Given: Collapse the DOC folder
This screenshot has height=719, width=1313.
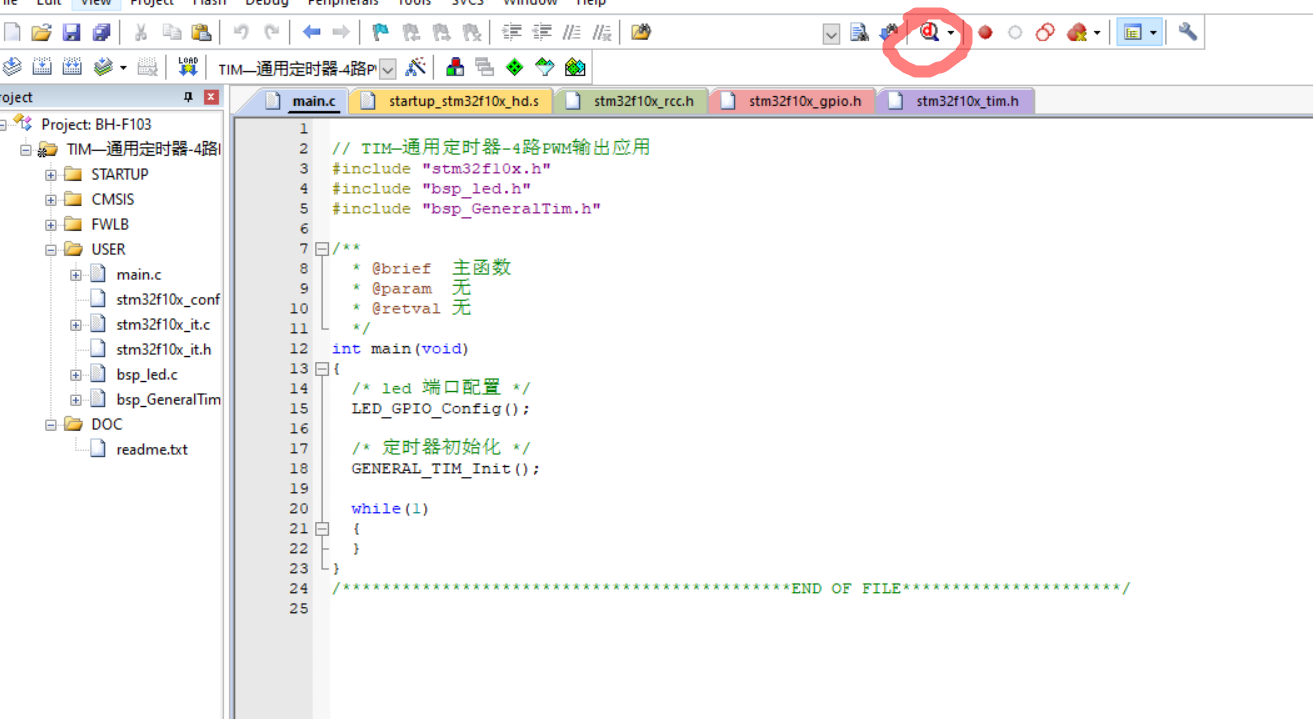Looking at the screenshot, I should 51,424.
